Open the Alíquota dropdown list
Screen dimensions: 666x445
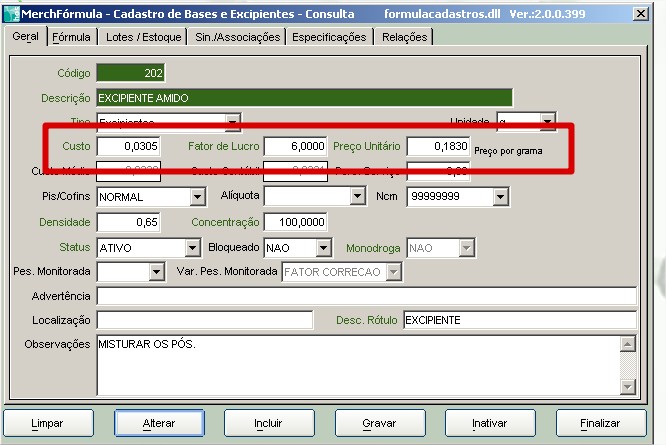(x=358, y=197)
